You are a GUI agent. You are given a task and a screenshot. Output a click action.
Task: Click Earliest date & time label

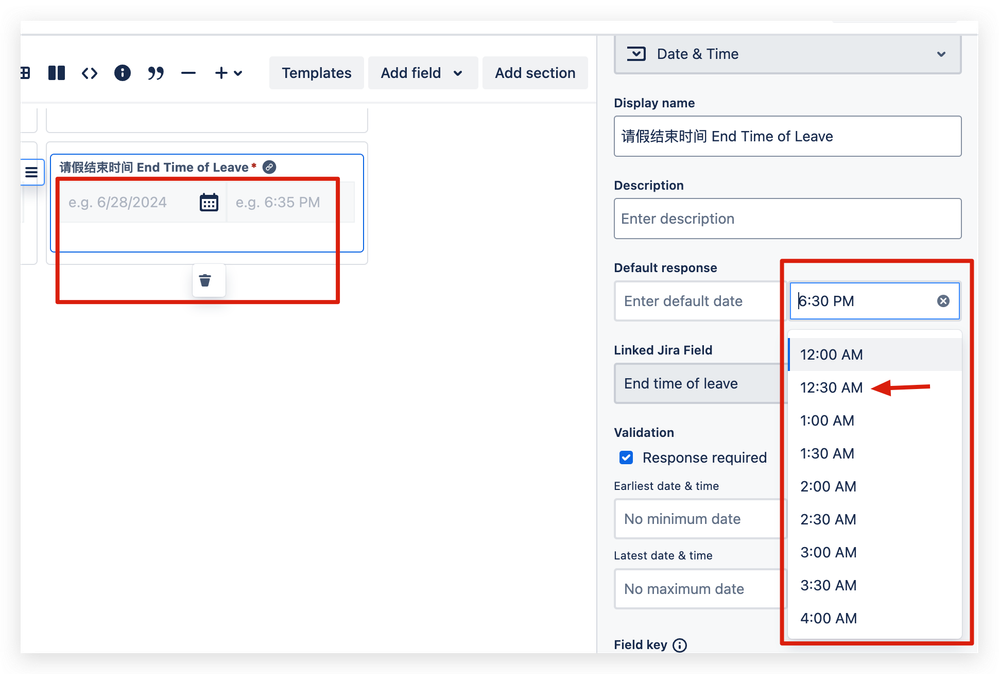(x=666, y=486)
